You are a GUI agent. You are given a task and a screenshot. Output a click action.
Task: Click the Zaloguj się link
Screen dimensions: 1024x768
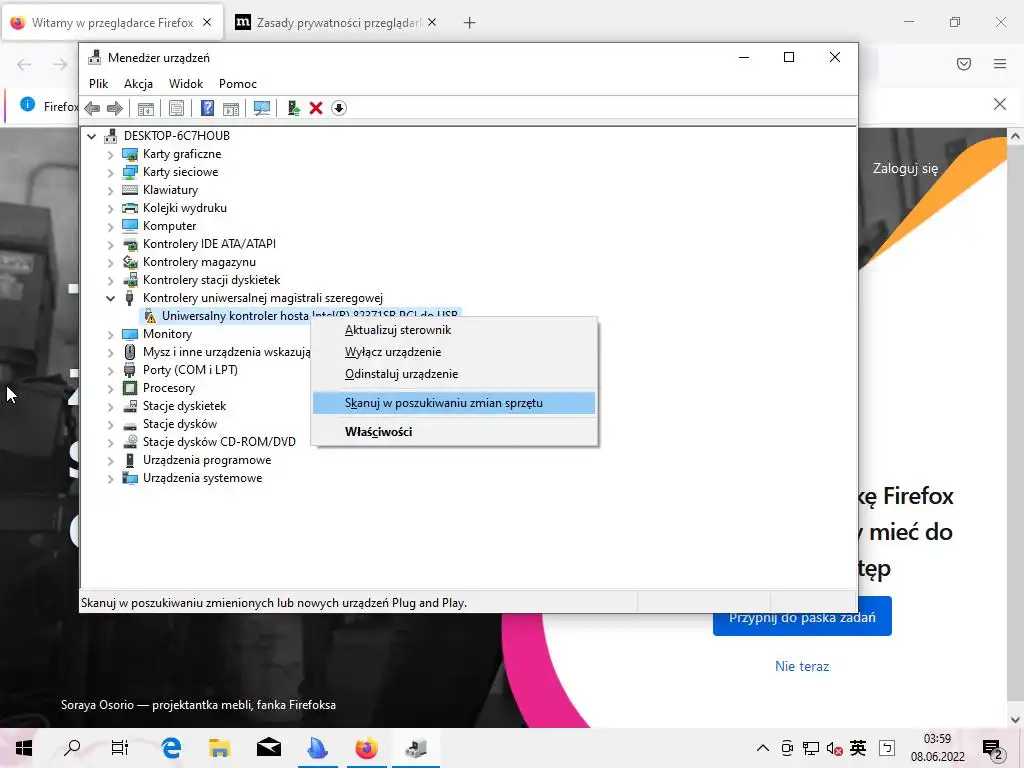click(905, 168)
